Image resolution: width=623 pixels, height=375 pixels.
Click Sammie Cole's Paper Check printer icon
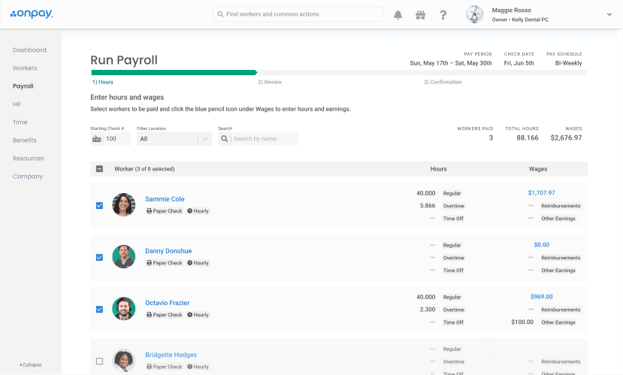click(149, 211)
